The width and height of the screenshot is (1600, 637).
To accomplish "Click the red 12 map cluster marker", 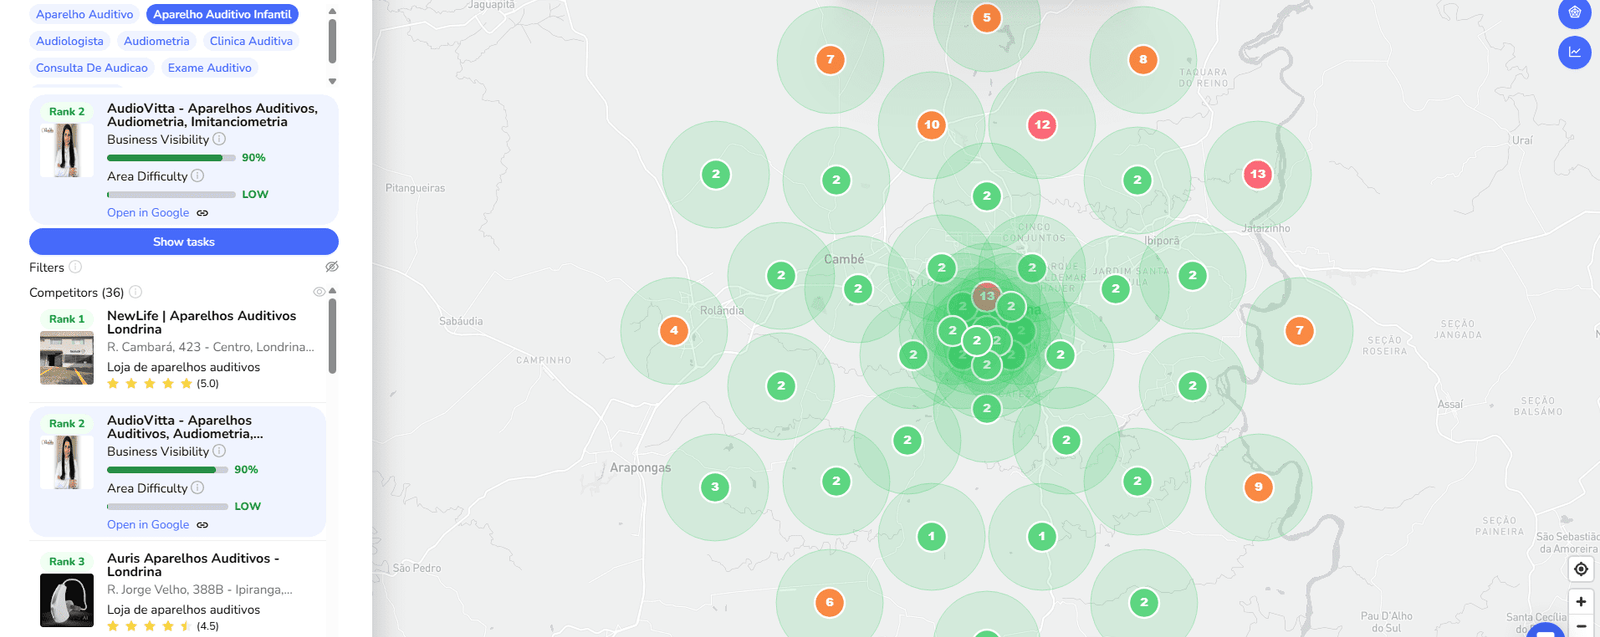I will [x=1042, y=125].
